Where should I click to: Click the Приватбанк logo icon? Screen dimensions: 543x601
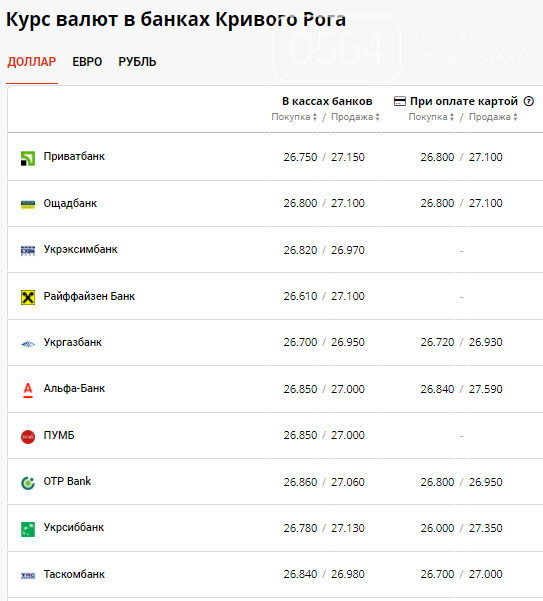[x=28, y=158]
